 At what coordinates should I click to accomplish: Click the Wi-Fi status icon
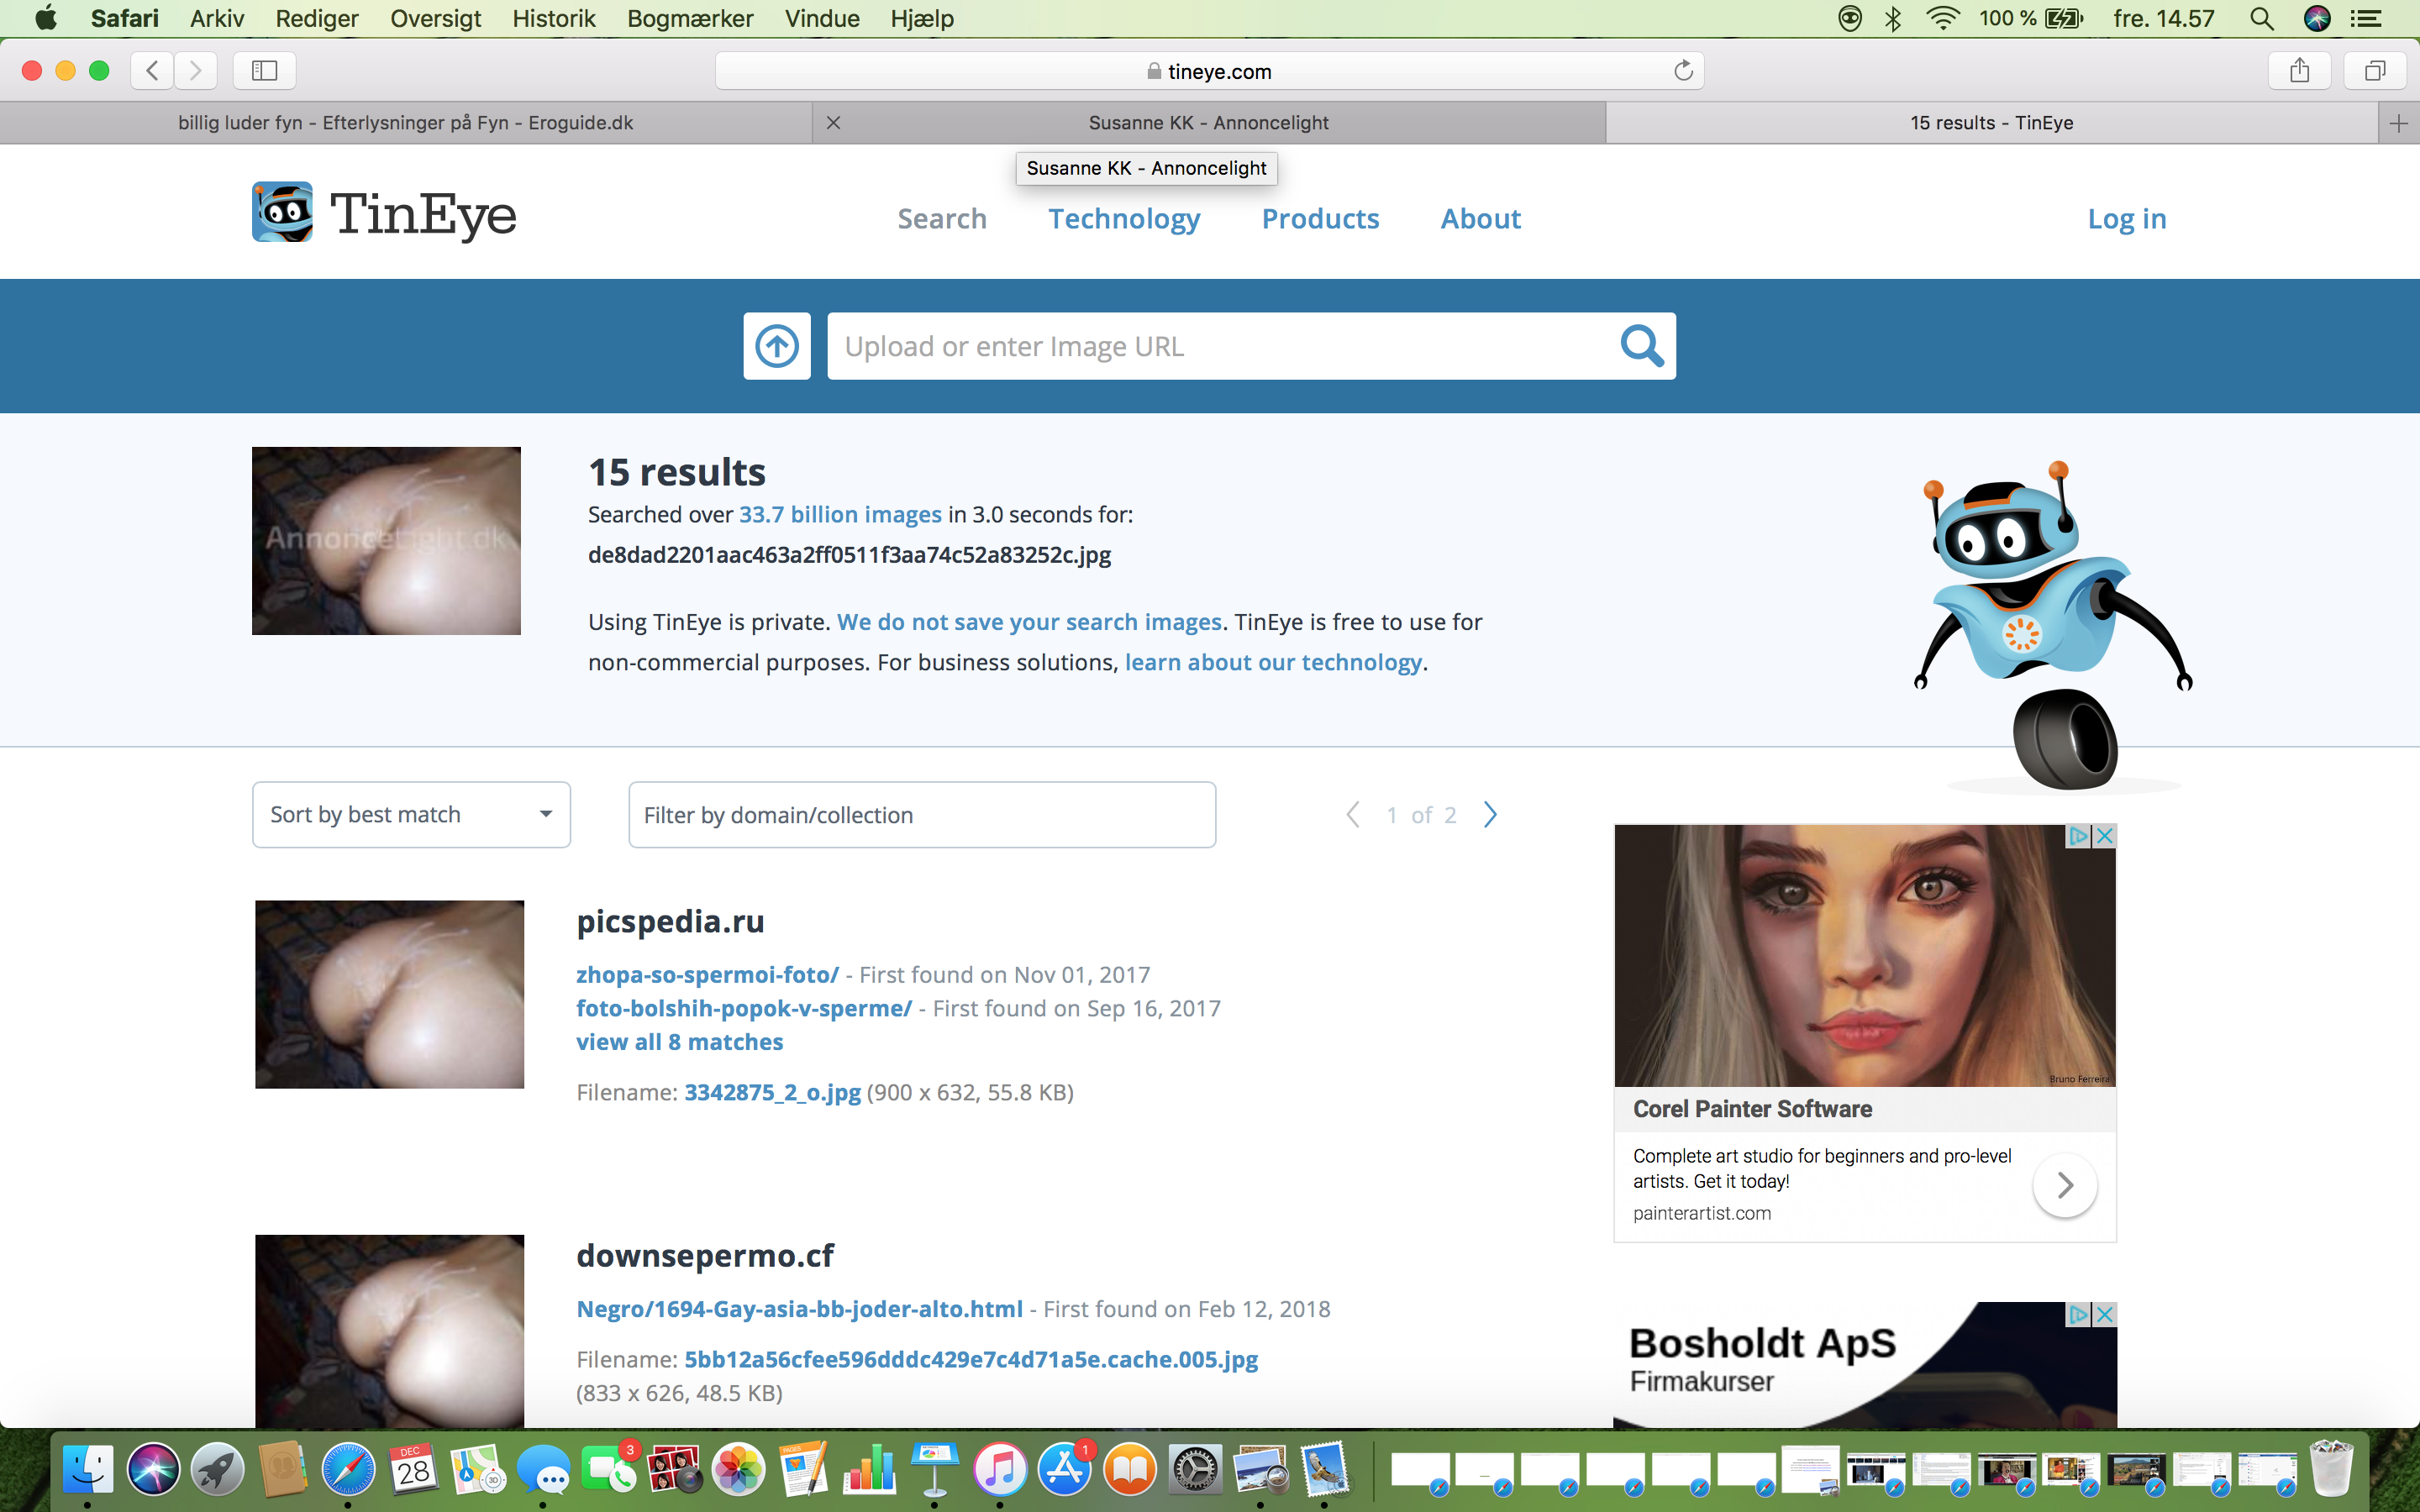(x=1943, y=18)
